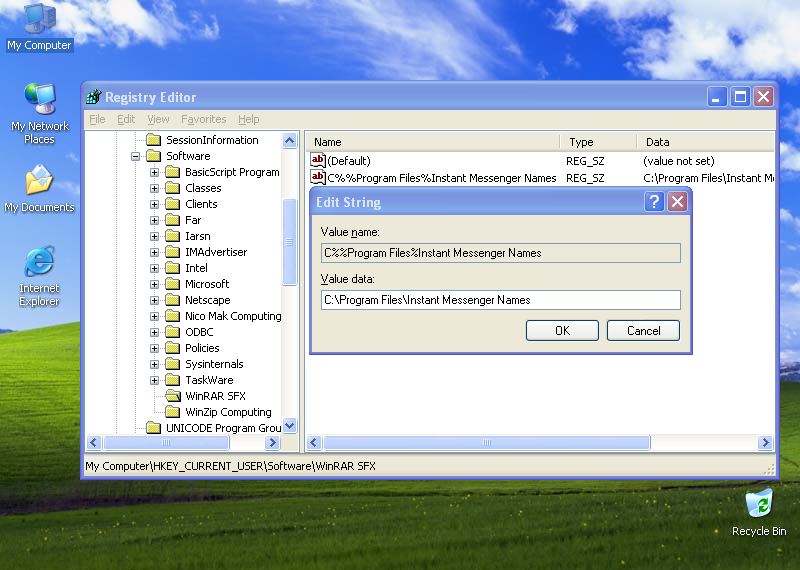
Task: Click the IMAdvertiser folder icon
Action: (172, 252)
